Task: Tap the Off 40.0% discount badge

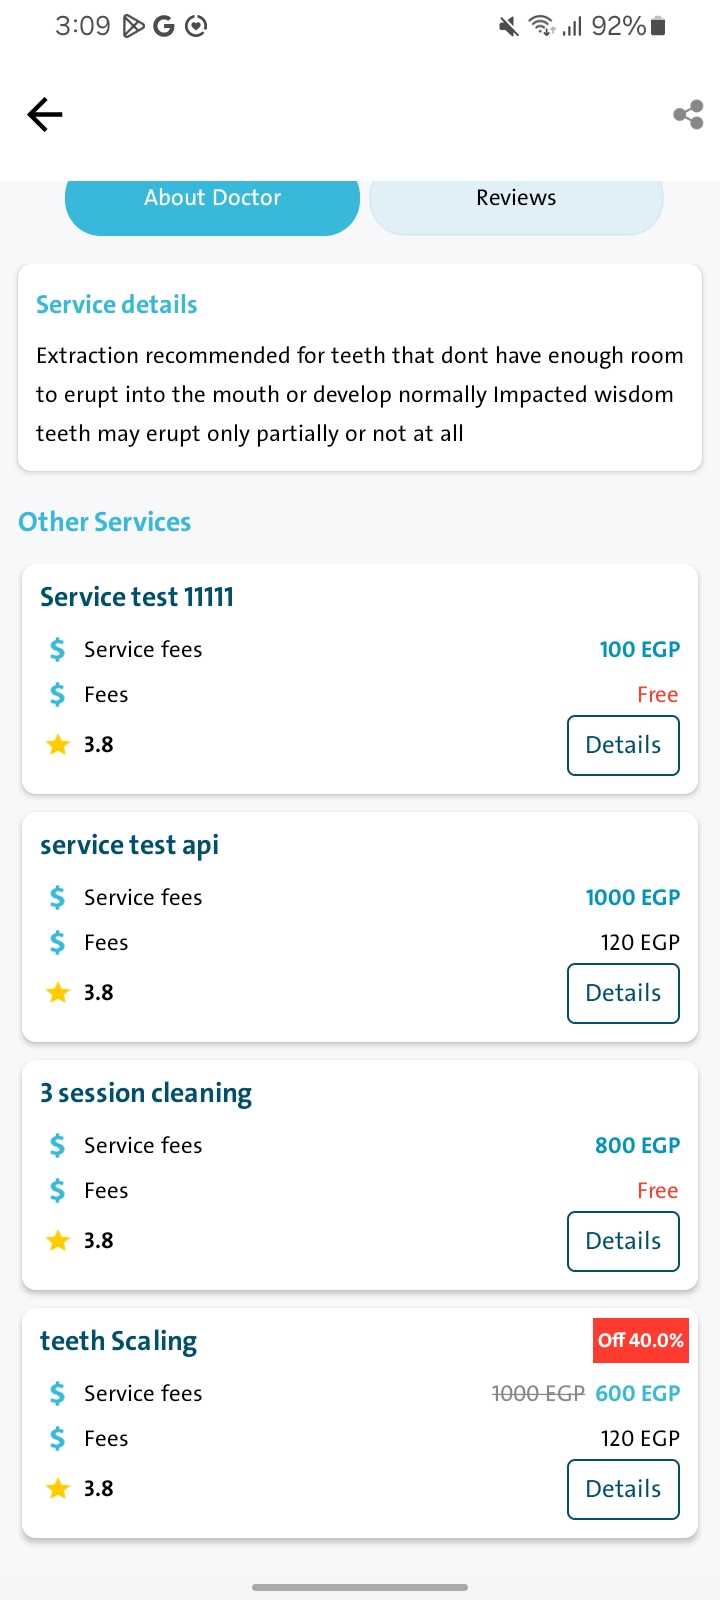Action: click(x=641, y=1341)
